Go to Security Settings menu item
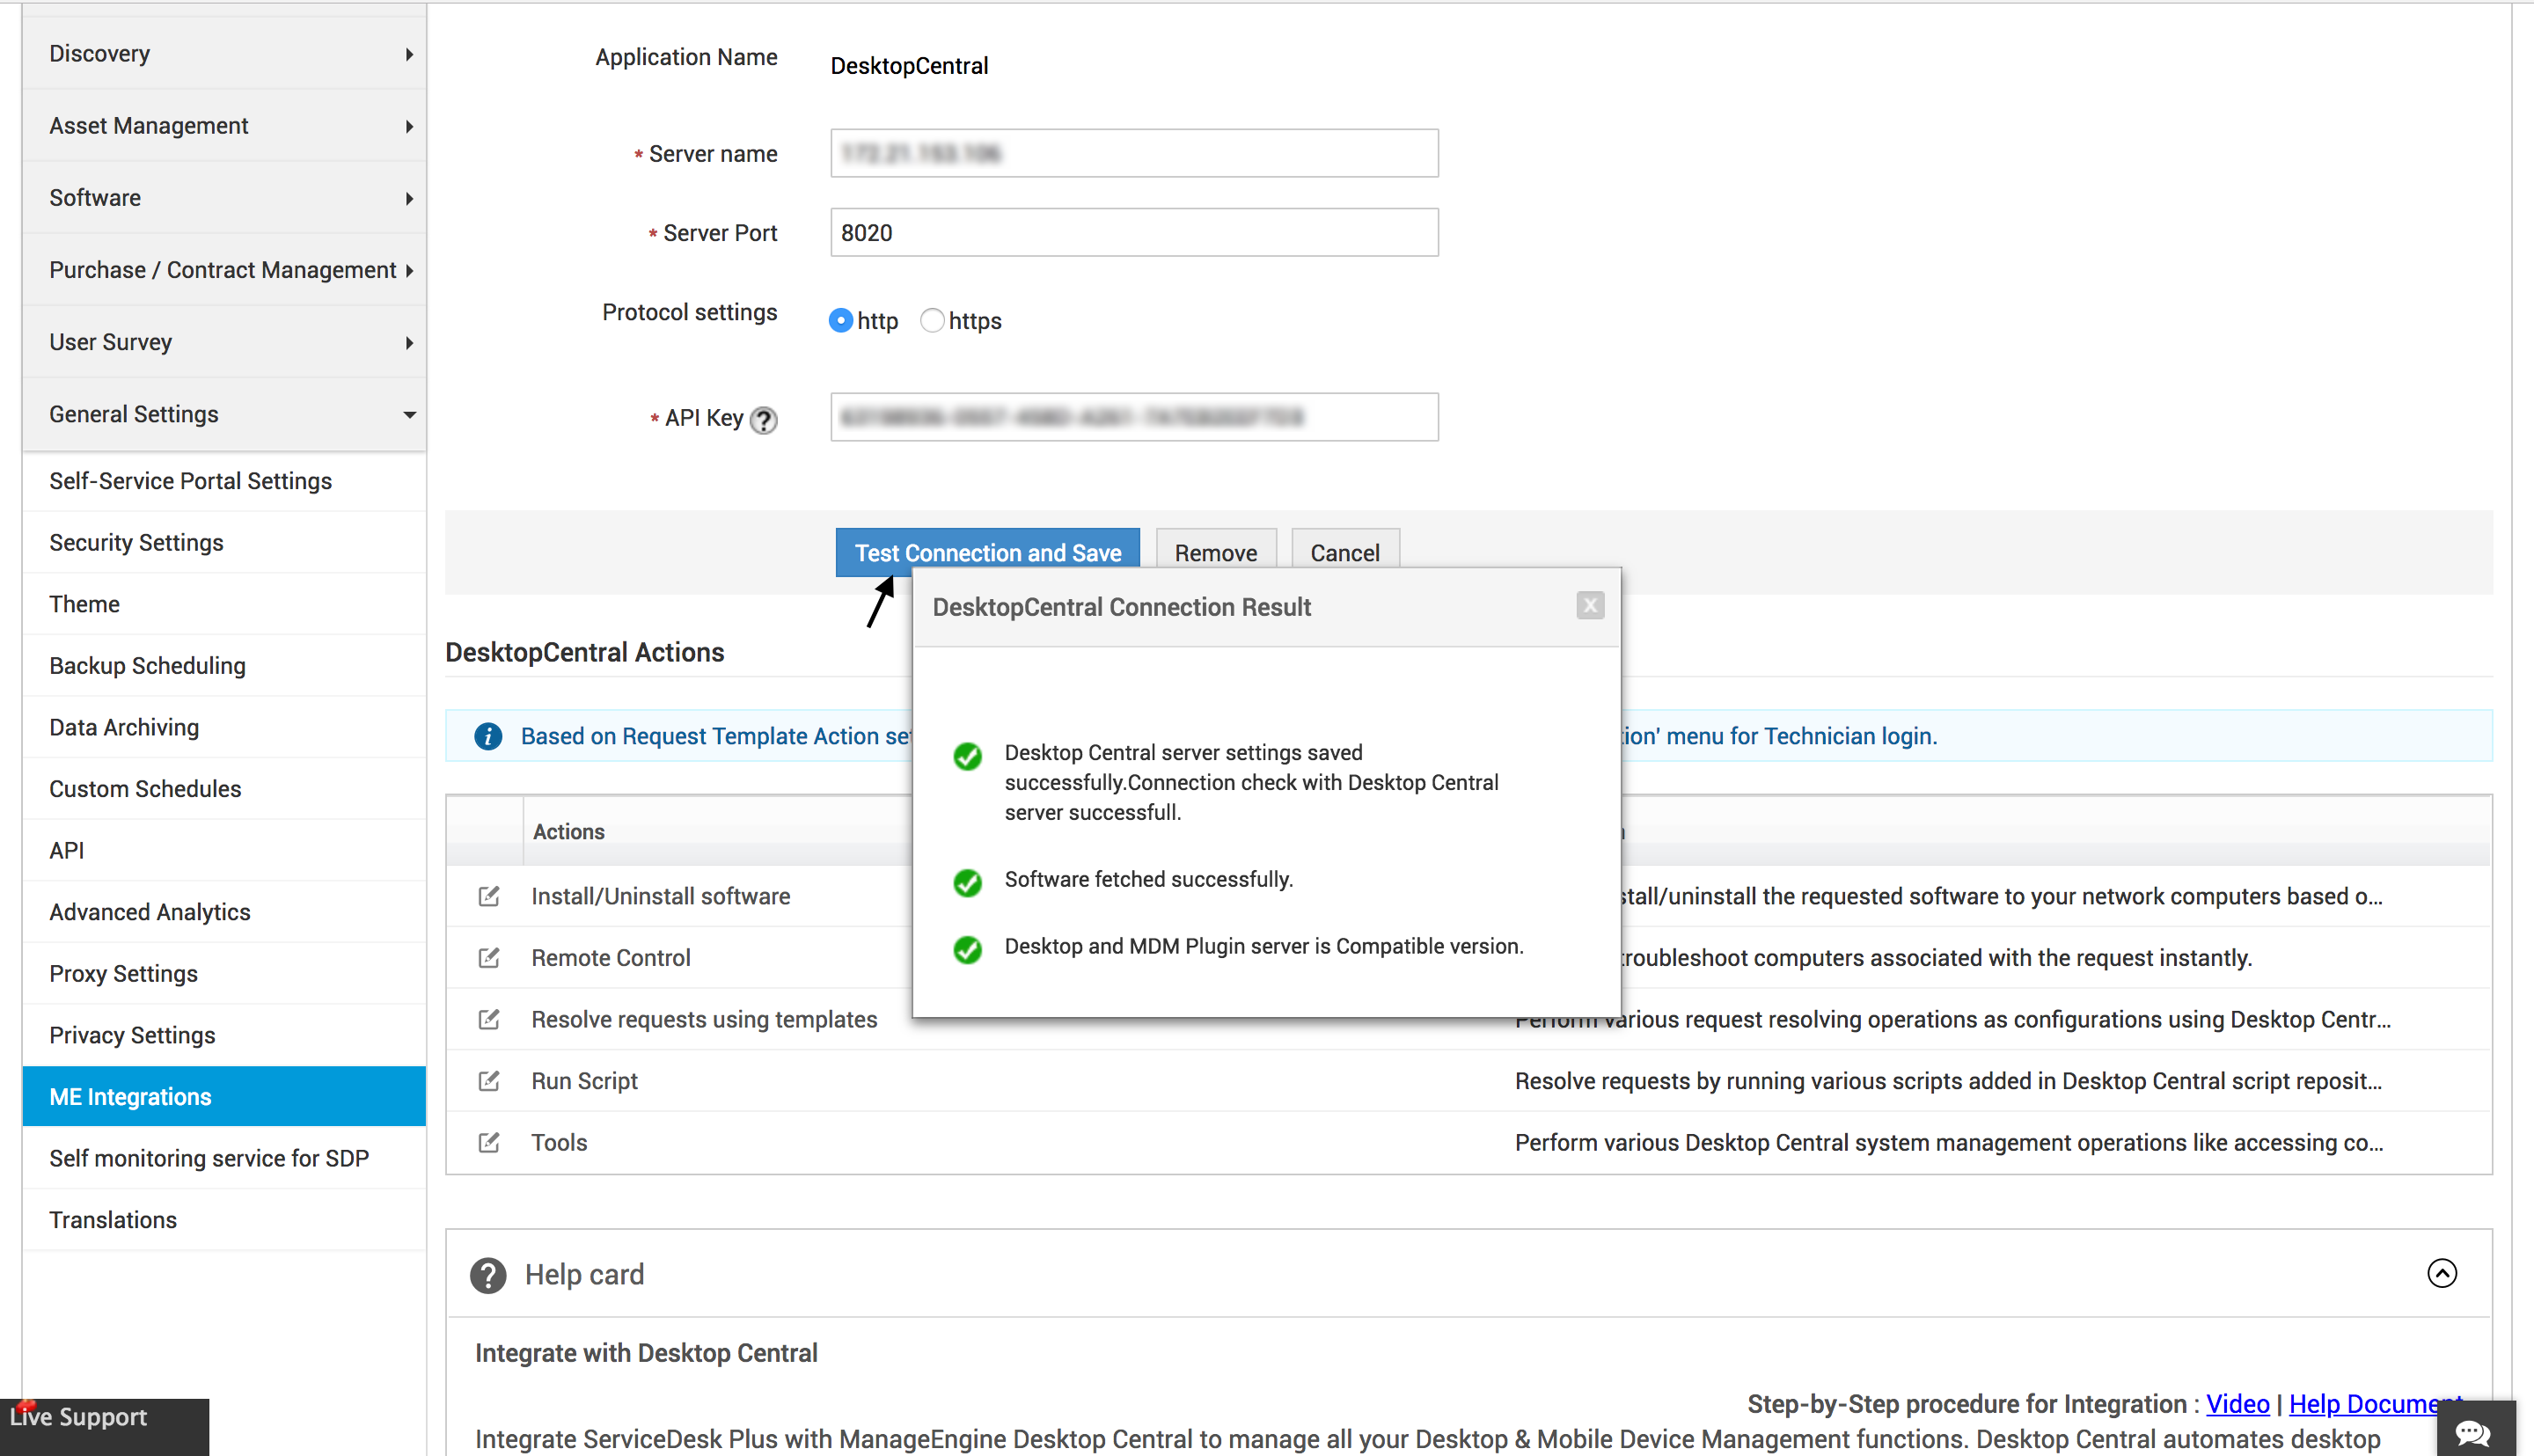This screenshot has width=2534, height=1456. (137, 543)
